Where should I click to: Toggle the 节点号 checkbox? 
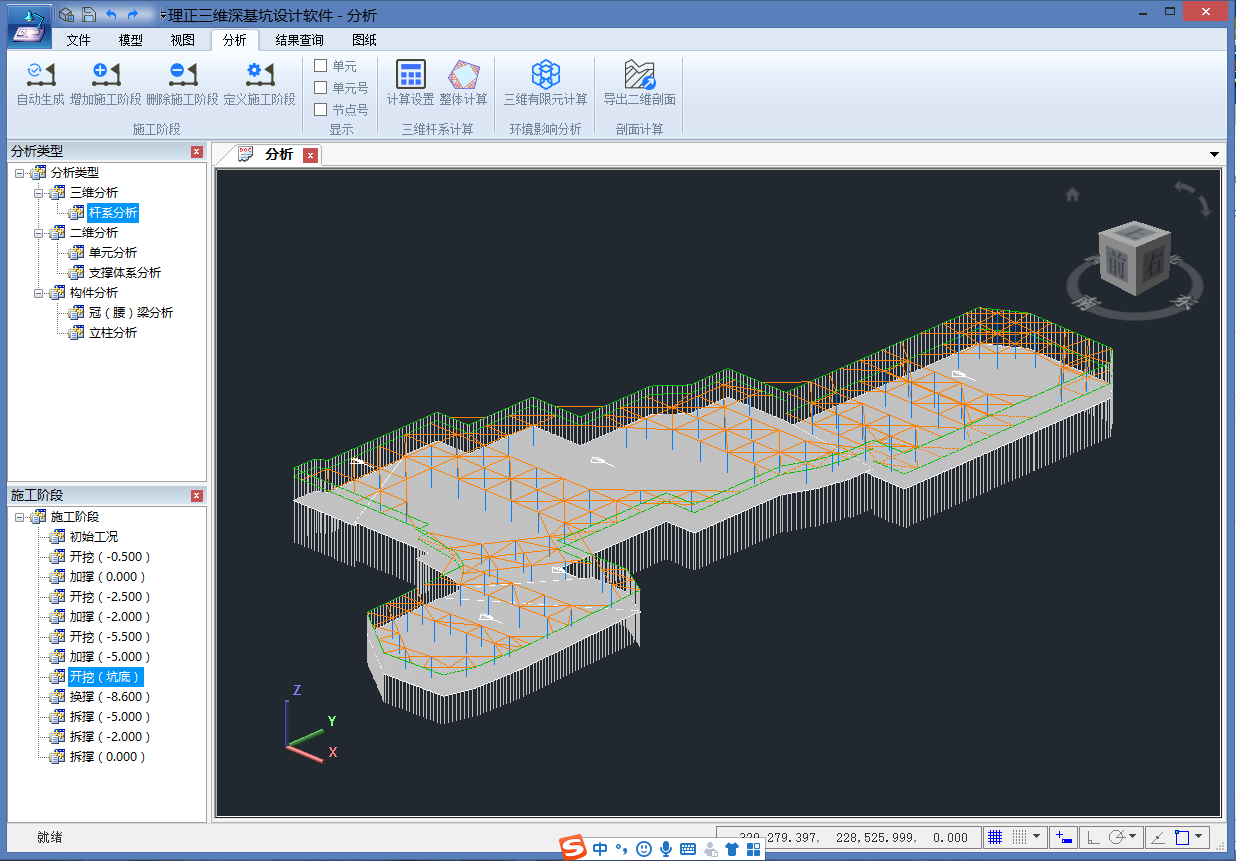321,110
